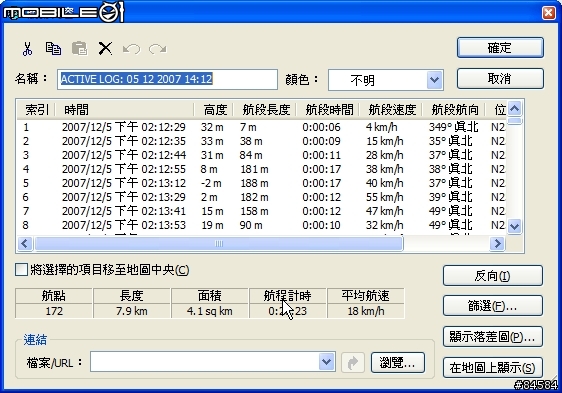Viewport: 562px width, 393px height.
Task: Select row with time 02:12:44
Action: point(262,155)
